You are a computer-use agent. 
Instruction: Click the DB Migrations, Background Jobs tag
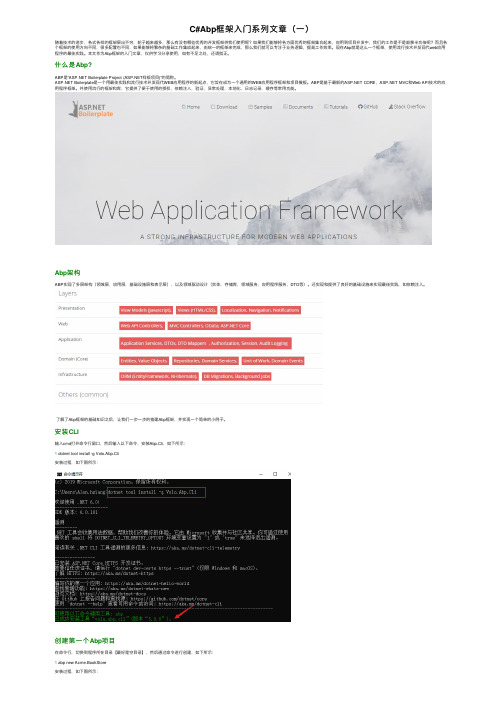237,376
